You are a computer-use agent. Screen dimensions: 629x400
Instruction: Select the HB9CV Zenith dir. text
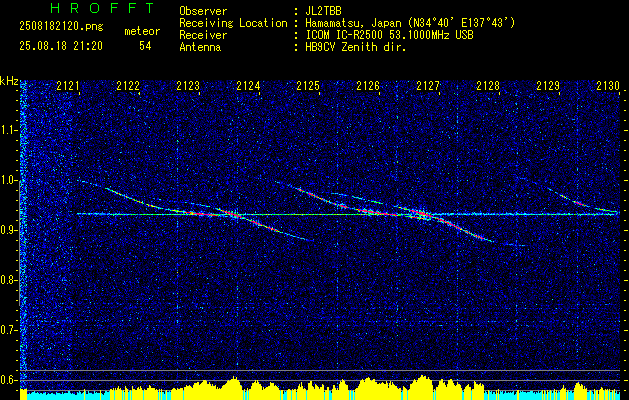pos(356,47)
